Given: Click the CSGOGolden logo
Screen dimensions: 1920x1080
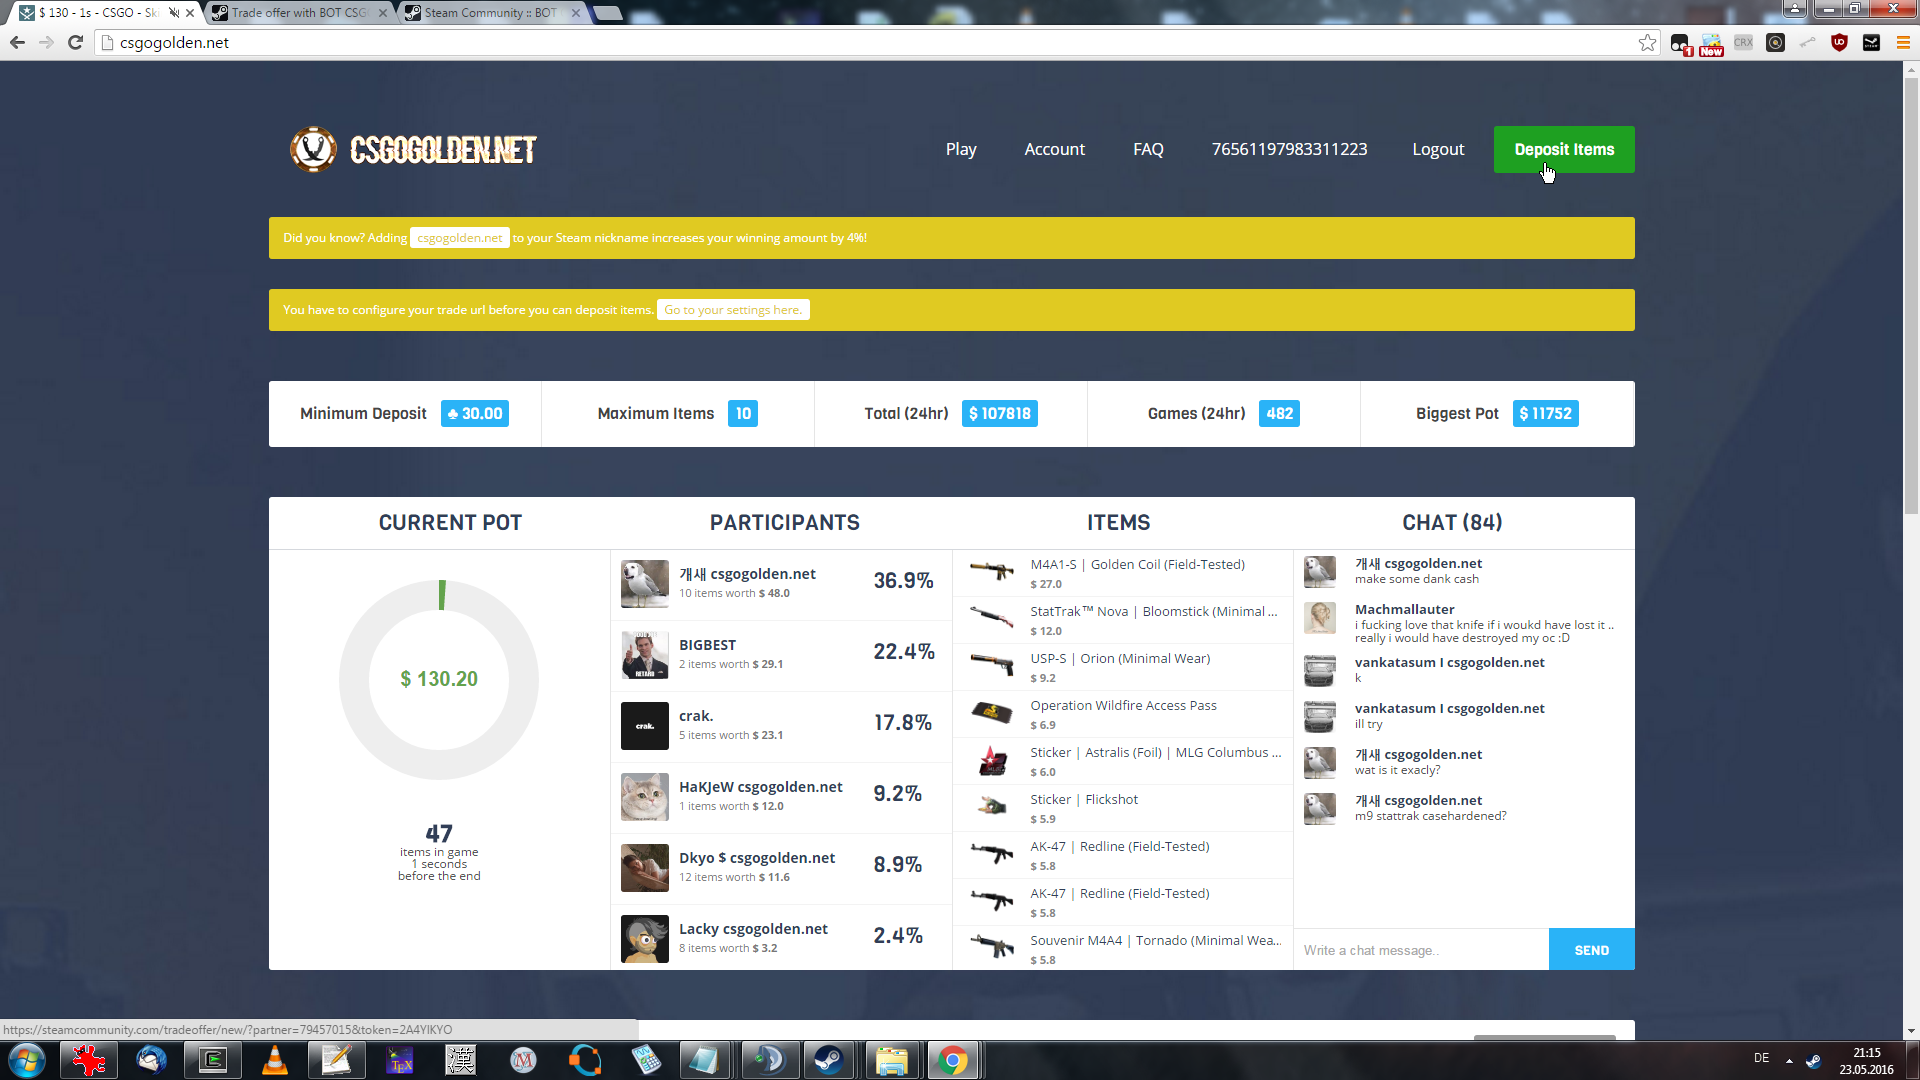Looking at the screenshot, I should (x=413, y=150).
